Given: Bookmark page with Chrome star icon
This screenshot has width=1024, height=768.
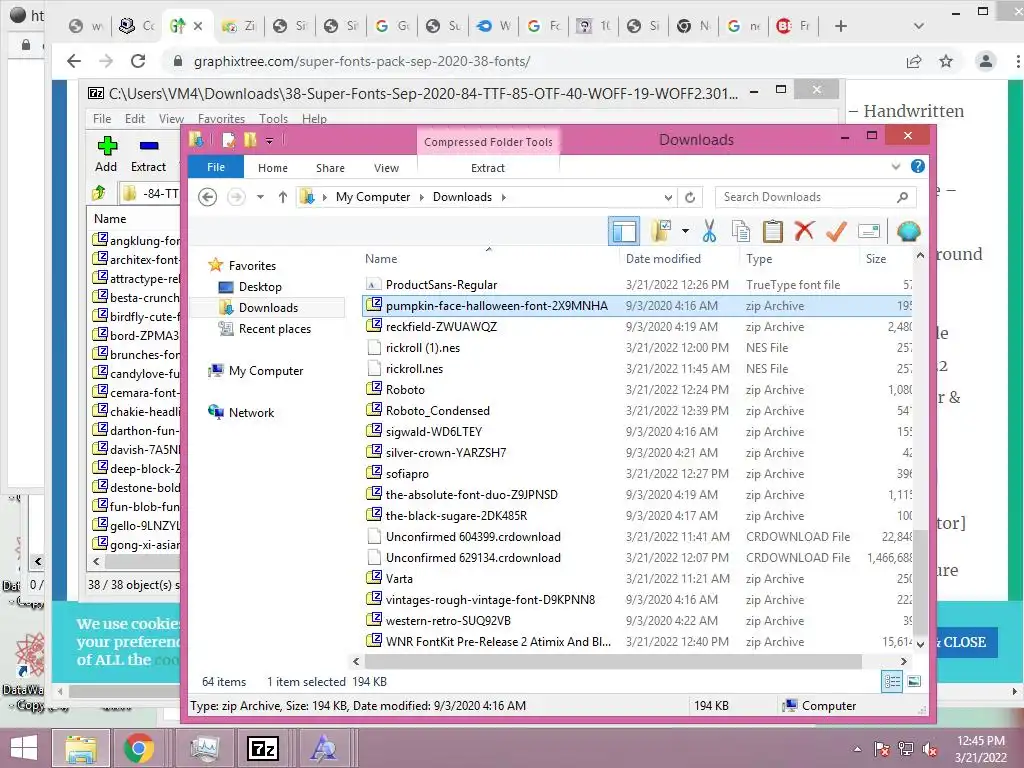Looking at the screenshot, I should (946, 61).
